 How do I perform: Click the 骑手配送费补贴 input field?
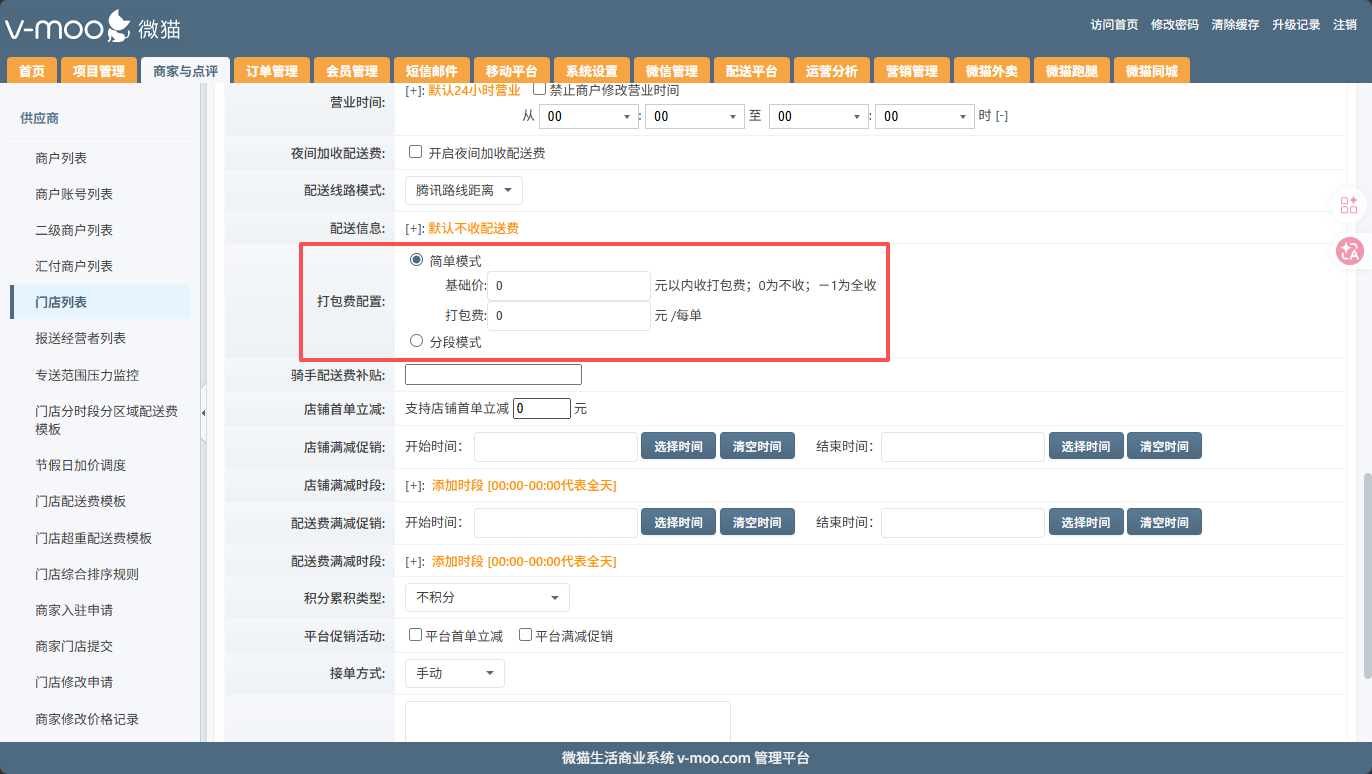pyautogui.click(x=493, y=375)
